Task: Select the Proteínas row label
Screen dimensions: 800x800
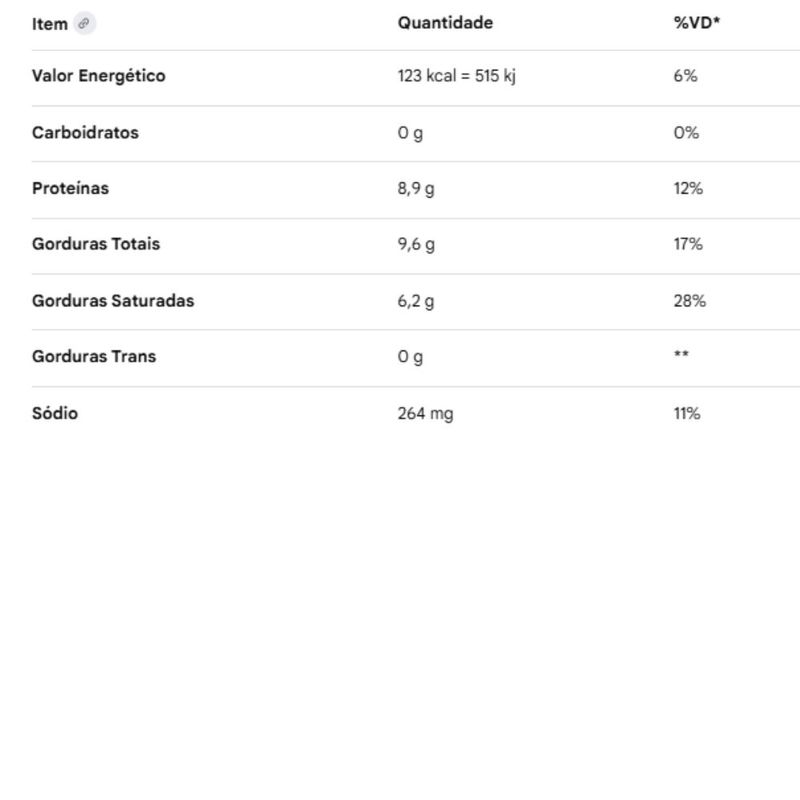Action: tap(70, 188)
